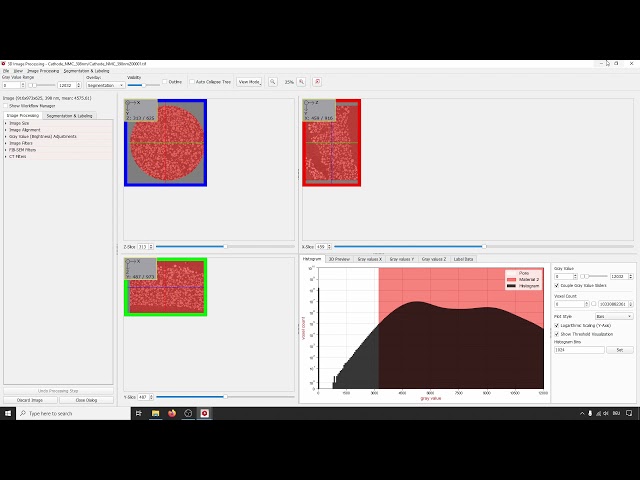Click the XY slice view with blue border
This screenshot has height=480, width=640.
[x=165, y=142]
